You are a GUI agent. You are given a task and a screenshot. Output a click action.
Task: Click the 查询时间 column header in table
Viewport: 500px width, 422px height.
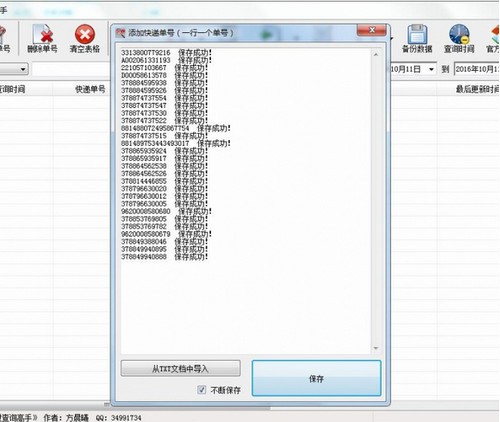12,89
